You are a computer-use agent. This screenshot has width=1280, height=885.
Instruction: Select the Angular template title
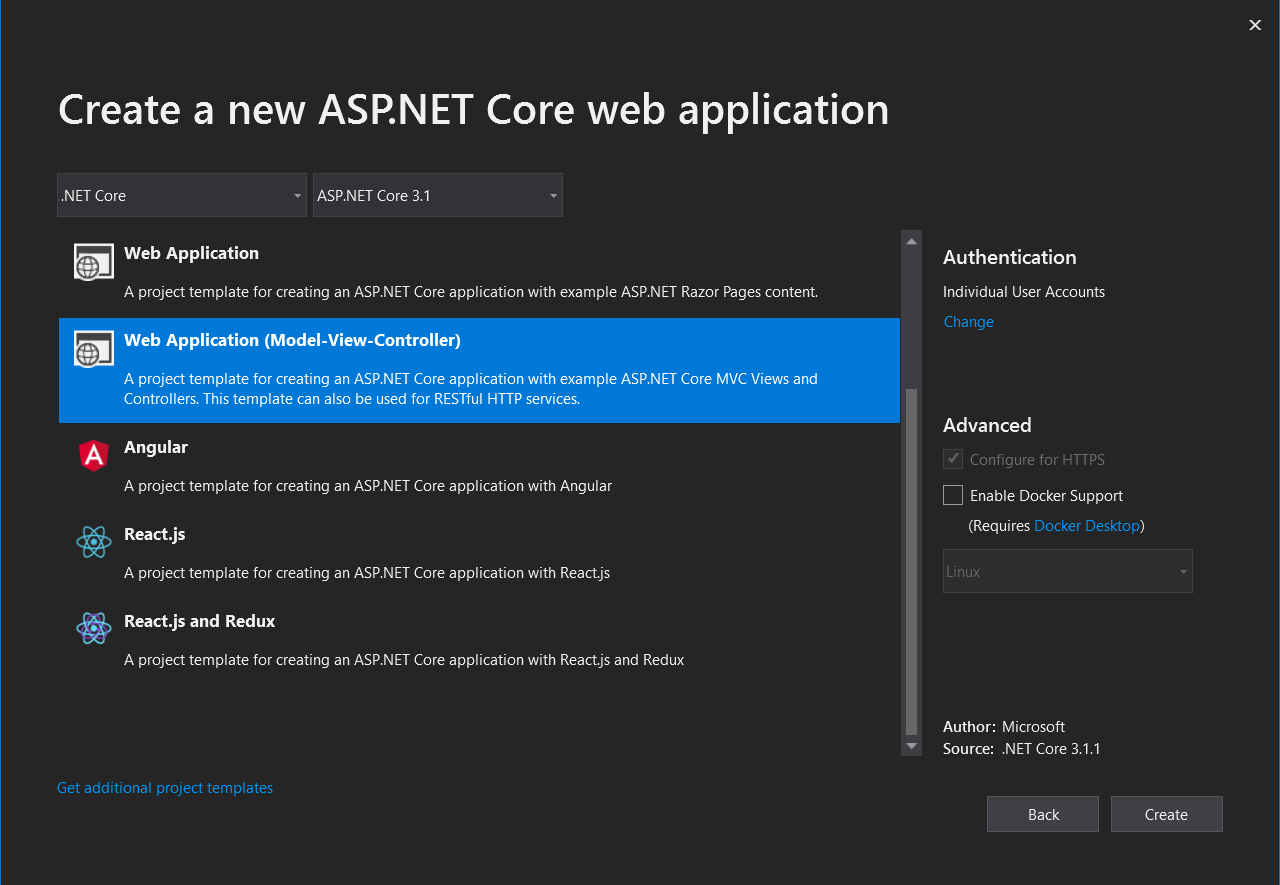tap(156, 447)
